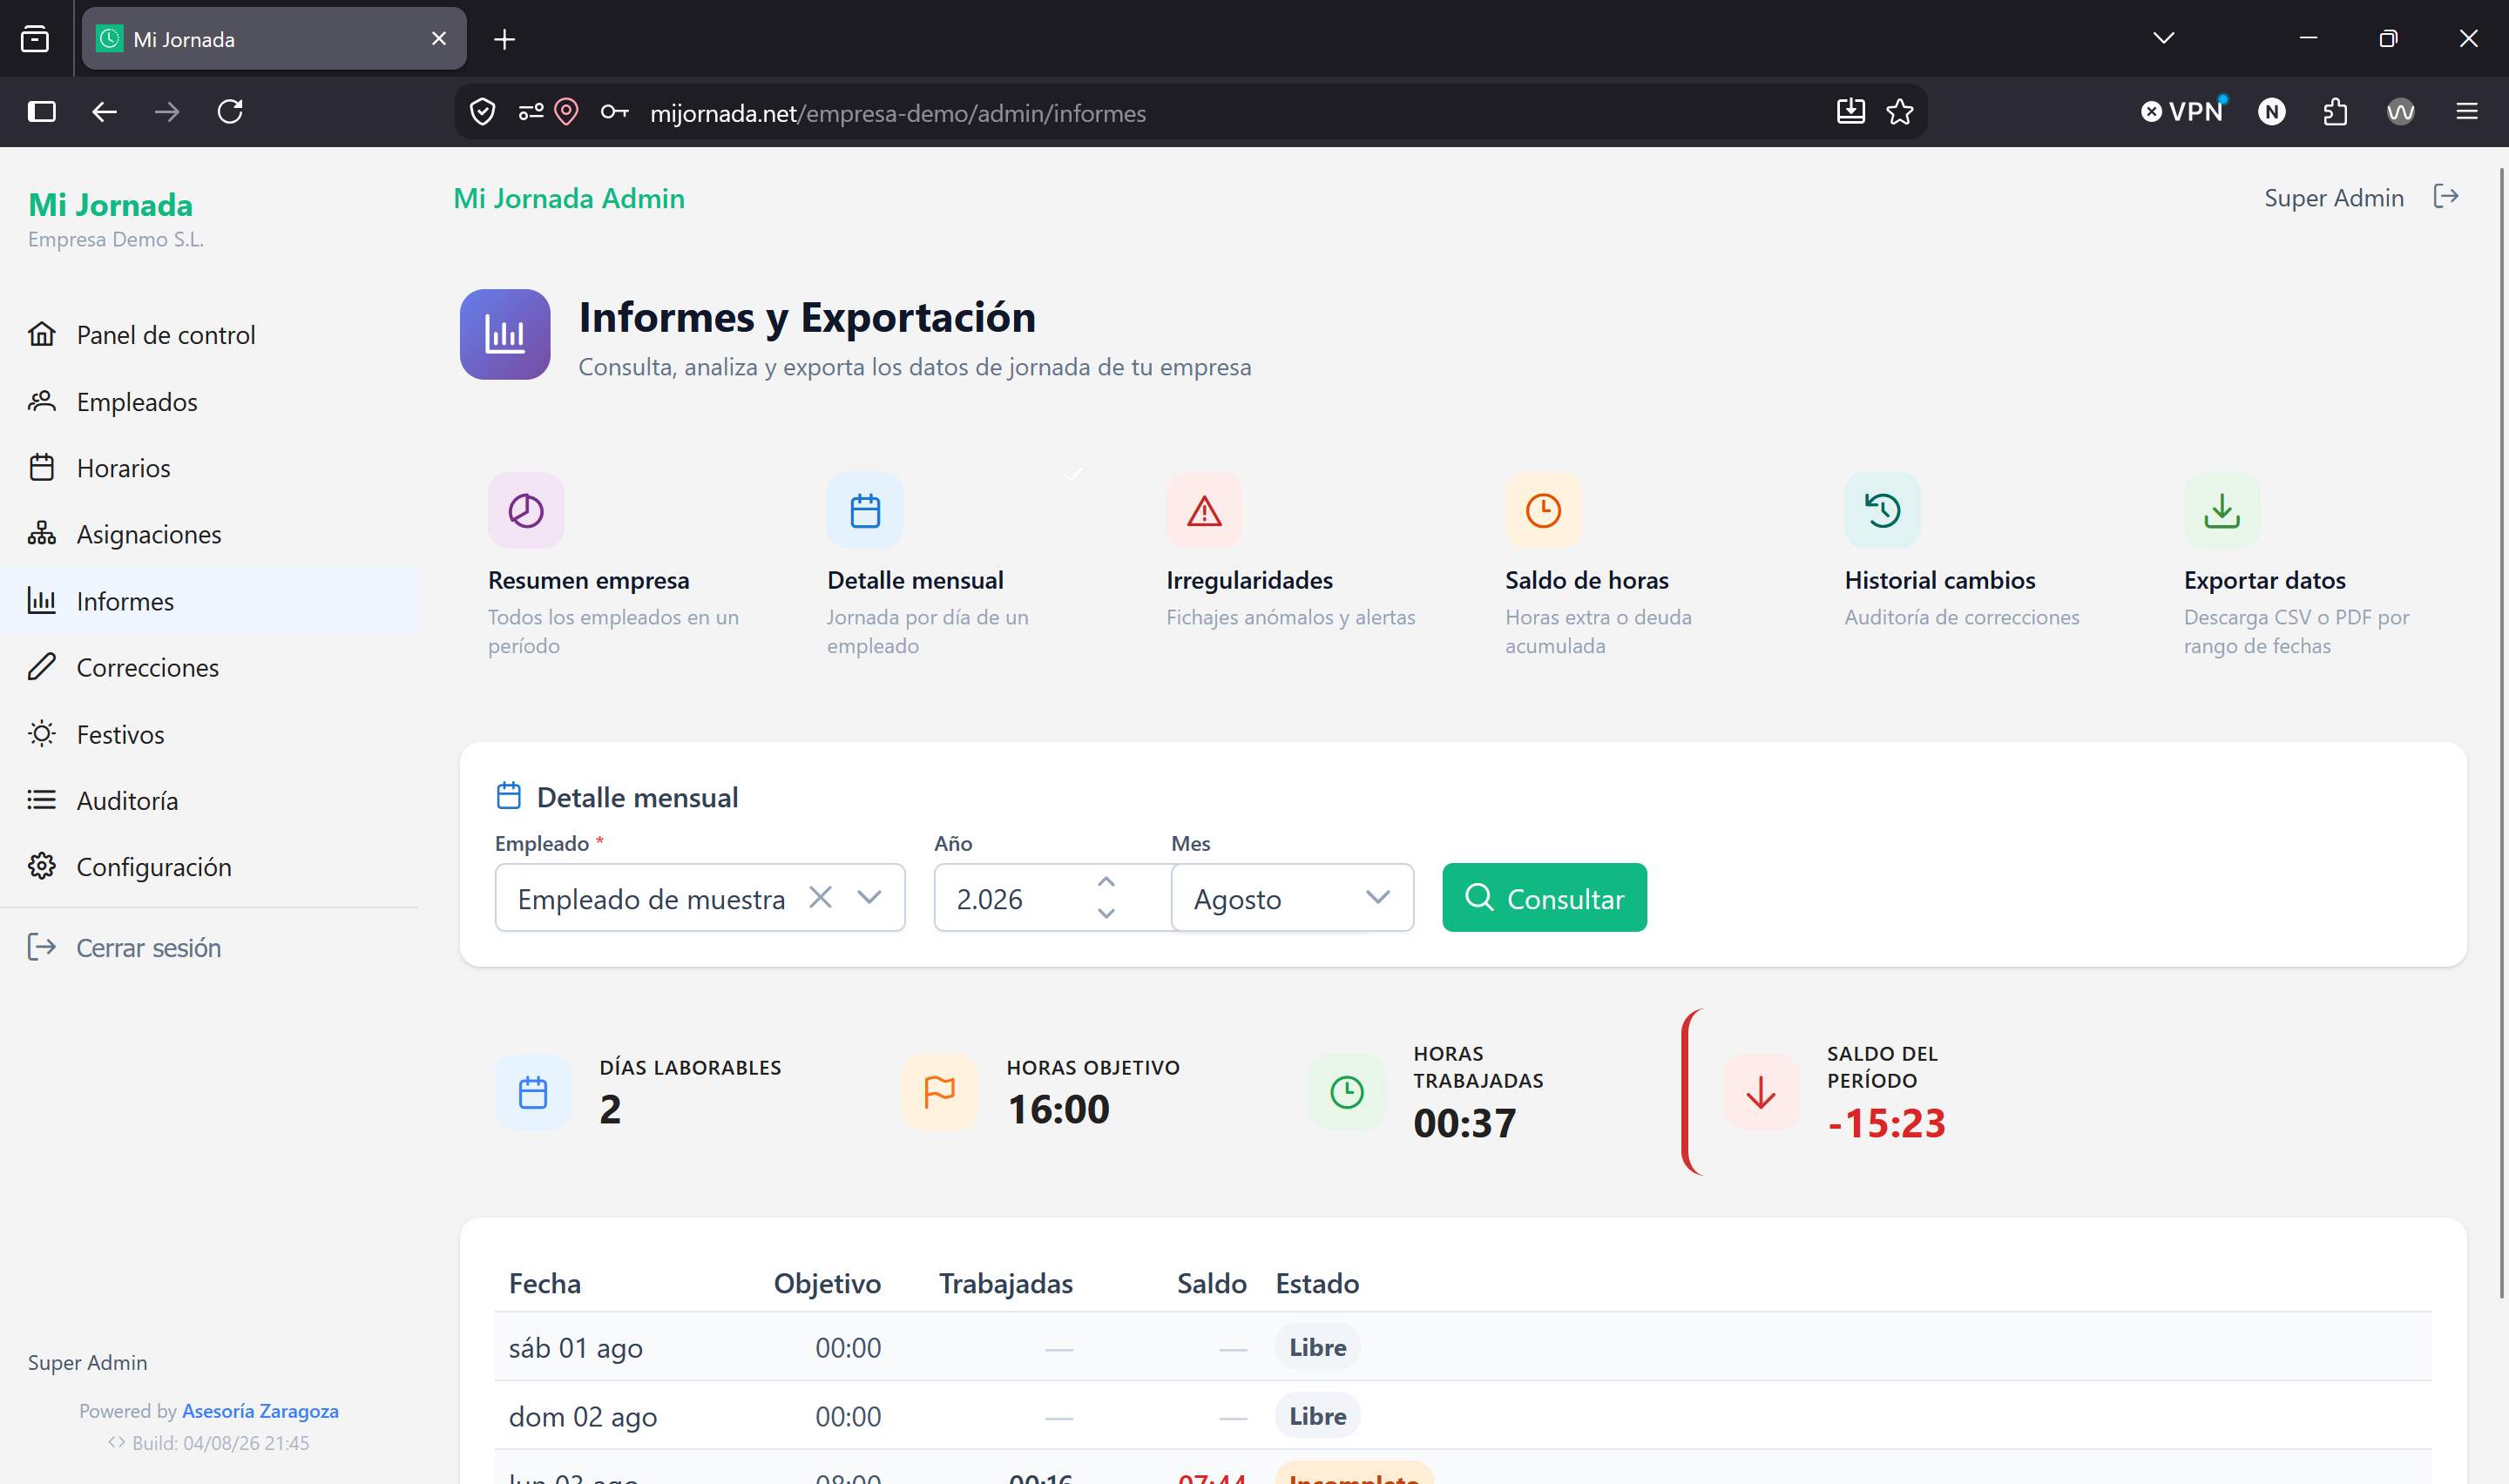This screenshot has height=1484, width=2509.
Task: Open the Mes dropdown showing Agosto
Action: 1291,898
